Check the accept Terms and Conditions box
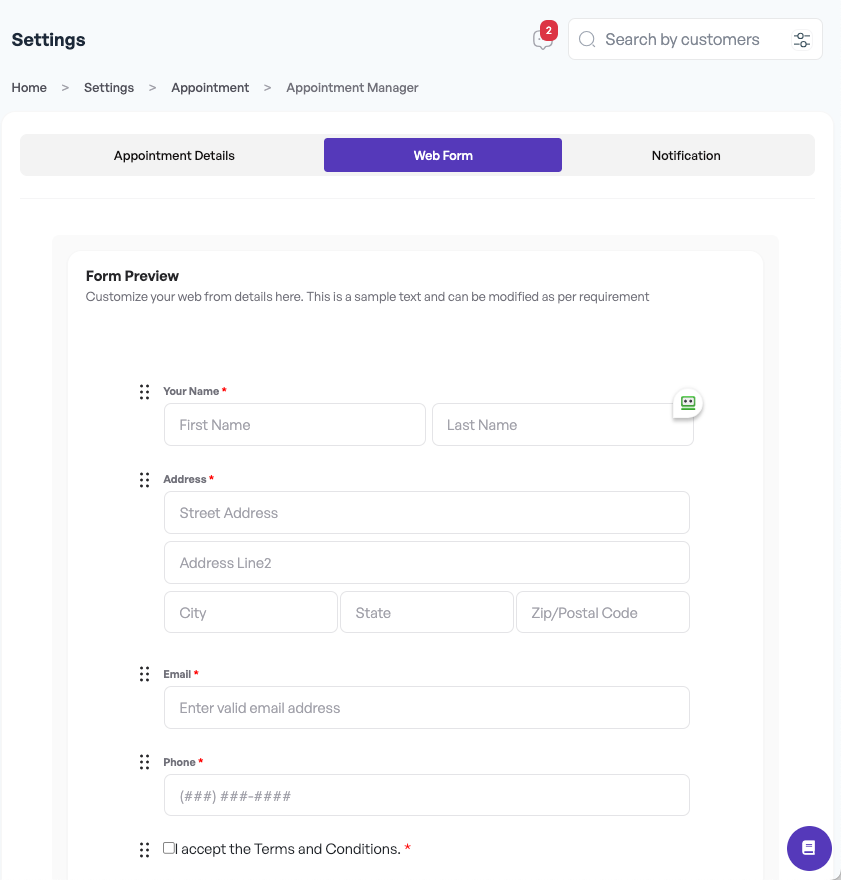 click(168, 847)
